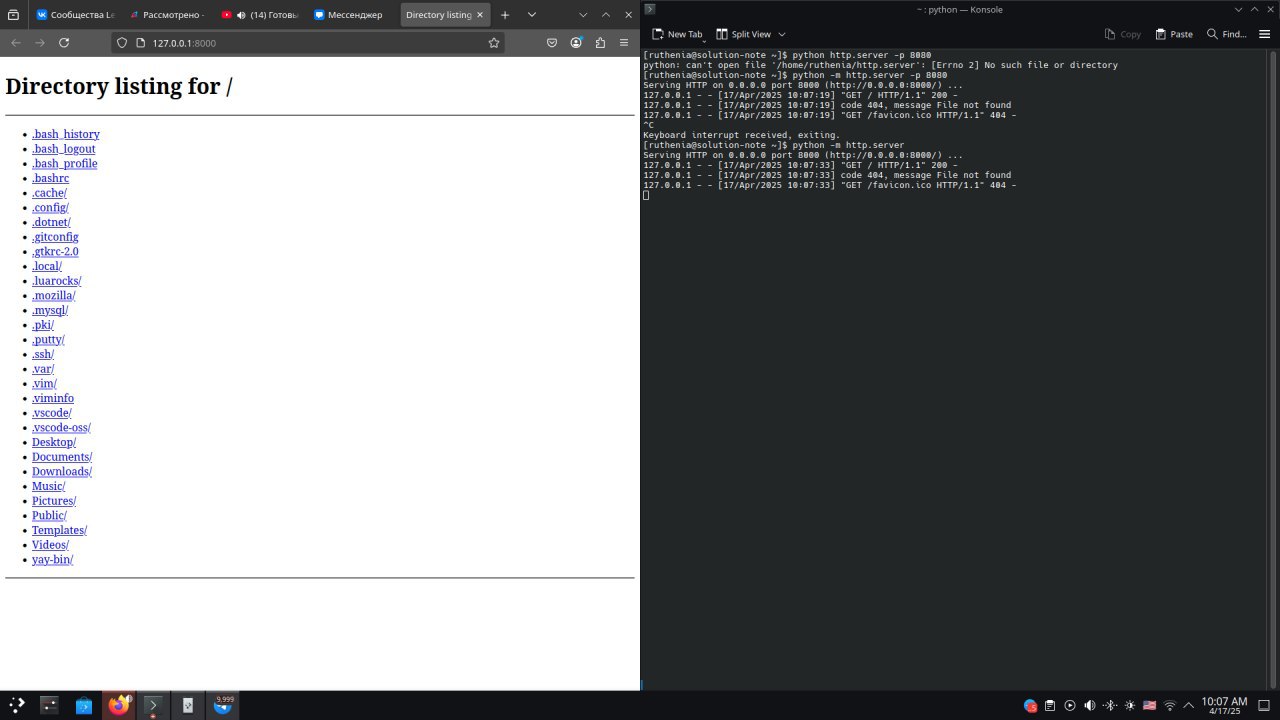Close the Directory listing tab

pyautogui.click(x=480, y=15)
